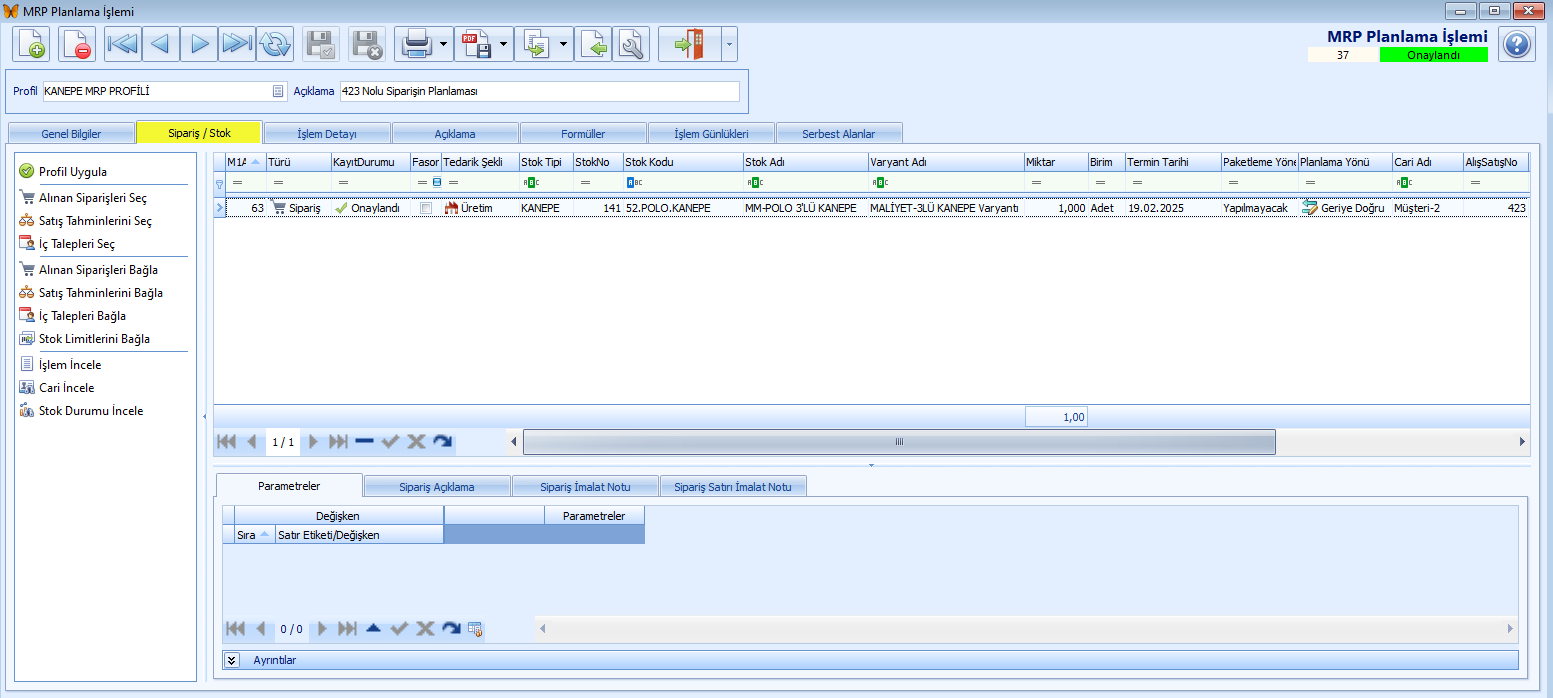This screenshot has width=1553, height=698.
Task: Toggle the Fason checkbox in order row
Action: [x=427, y=208]
